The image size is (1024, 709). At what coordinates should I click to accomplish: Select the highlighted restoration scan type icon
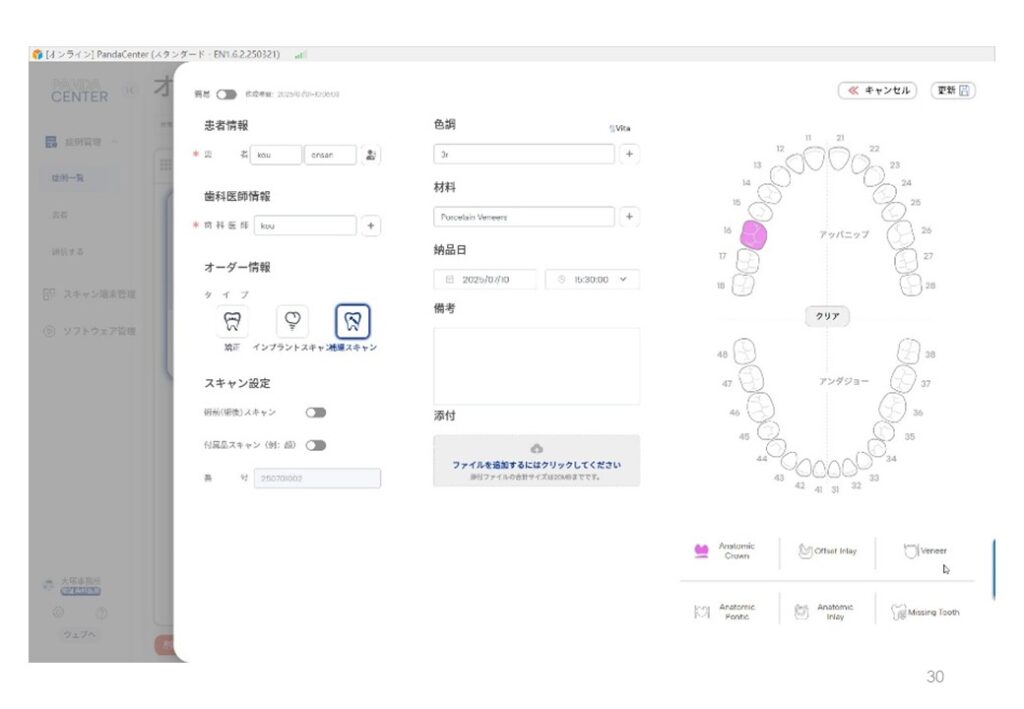[352, 321]
